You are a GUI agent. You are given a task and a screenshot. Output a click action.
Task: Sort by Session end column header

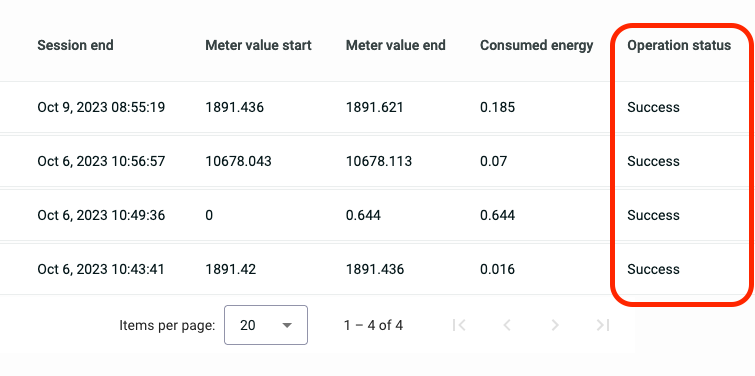click(x=76, y=45)
